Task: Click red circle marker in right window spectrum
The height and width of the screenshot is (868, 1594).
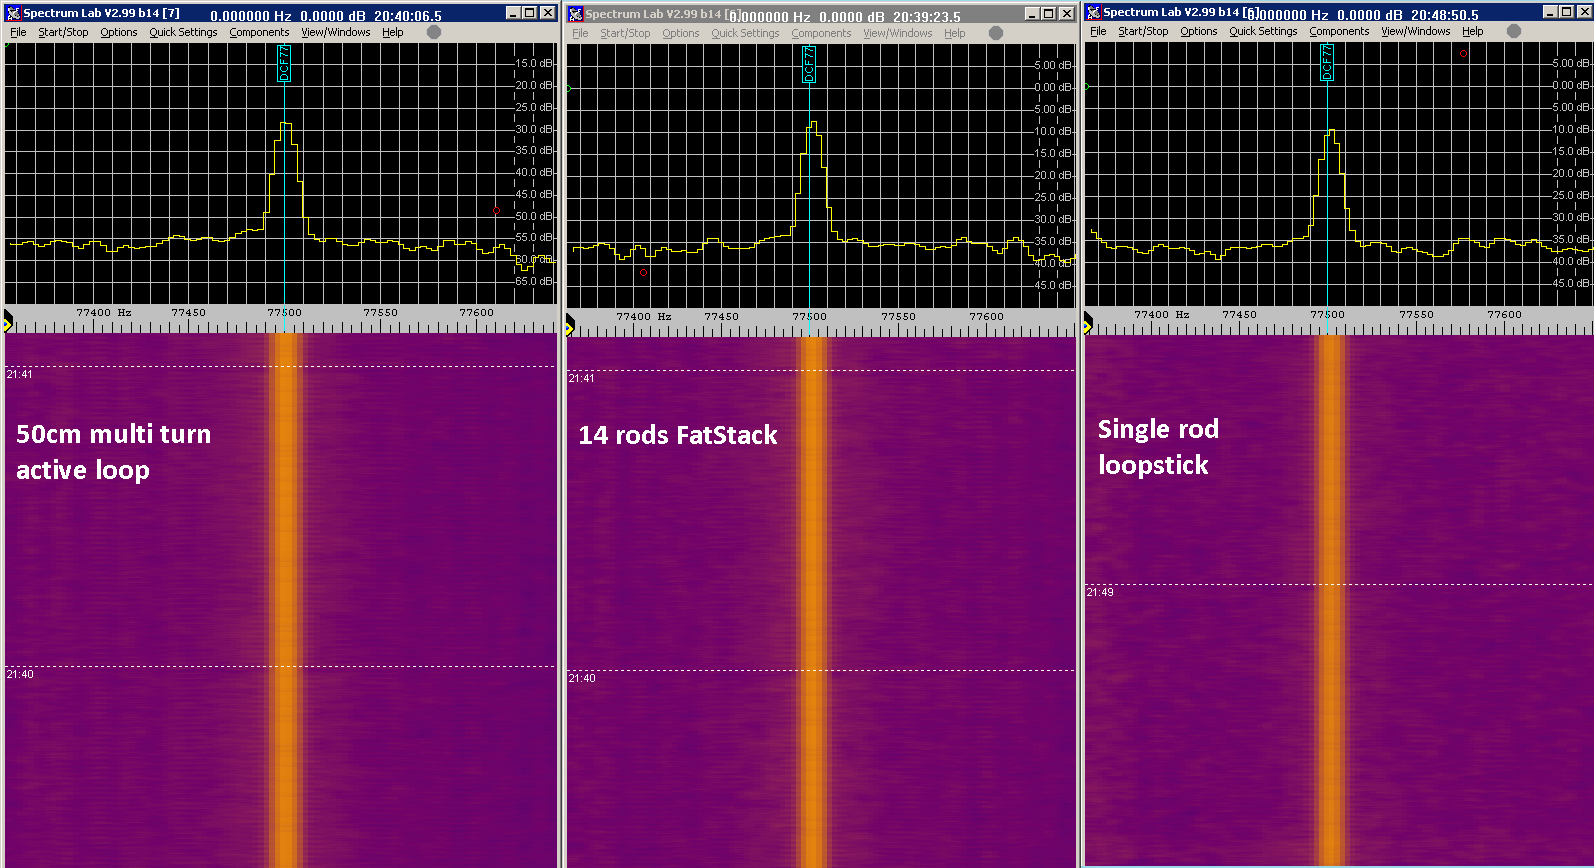Action: click(x=1463, y=54)
